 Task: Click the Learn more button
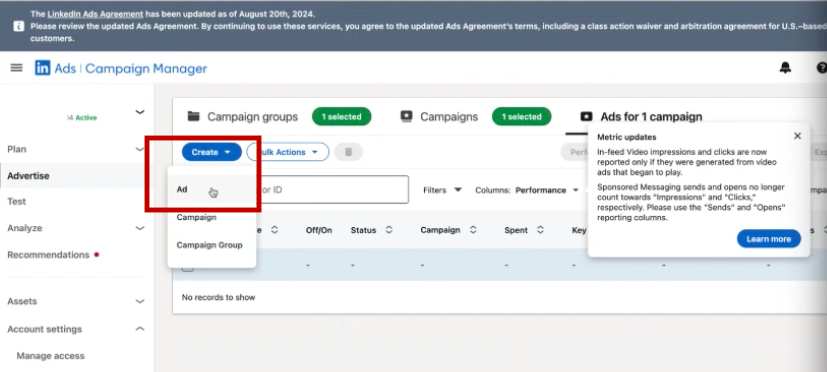coord(768,239)
